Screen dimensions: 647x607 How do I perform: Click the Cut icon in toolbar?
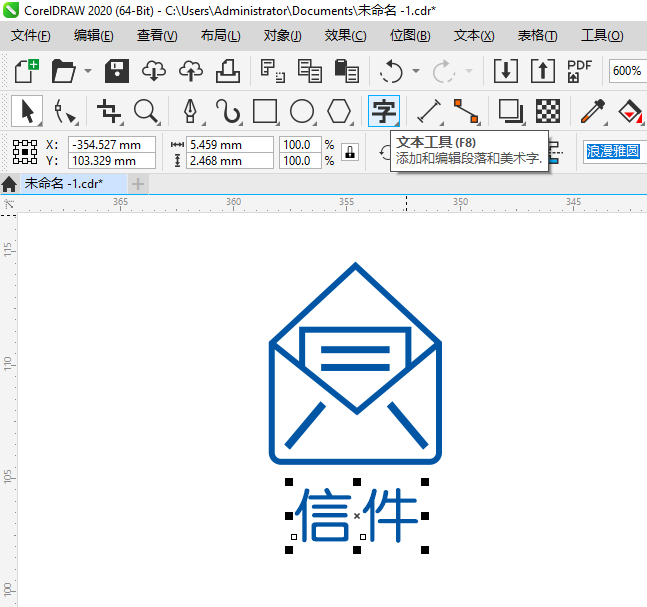pos(272,71)
